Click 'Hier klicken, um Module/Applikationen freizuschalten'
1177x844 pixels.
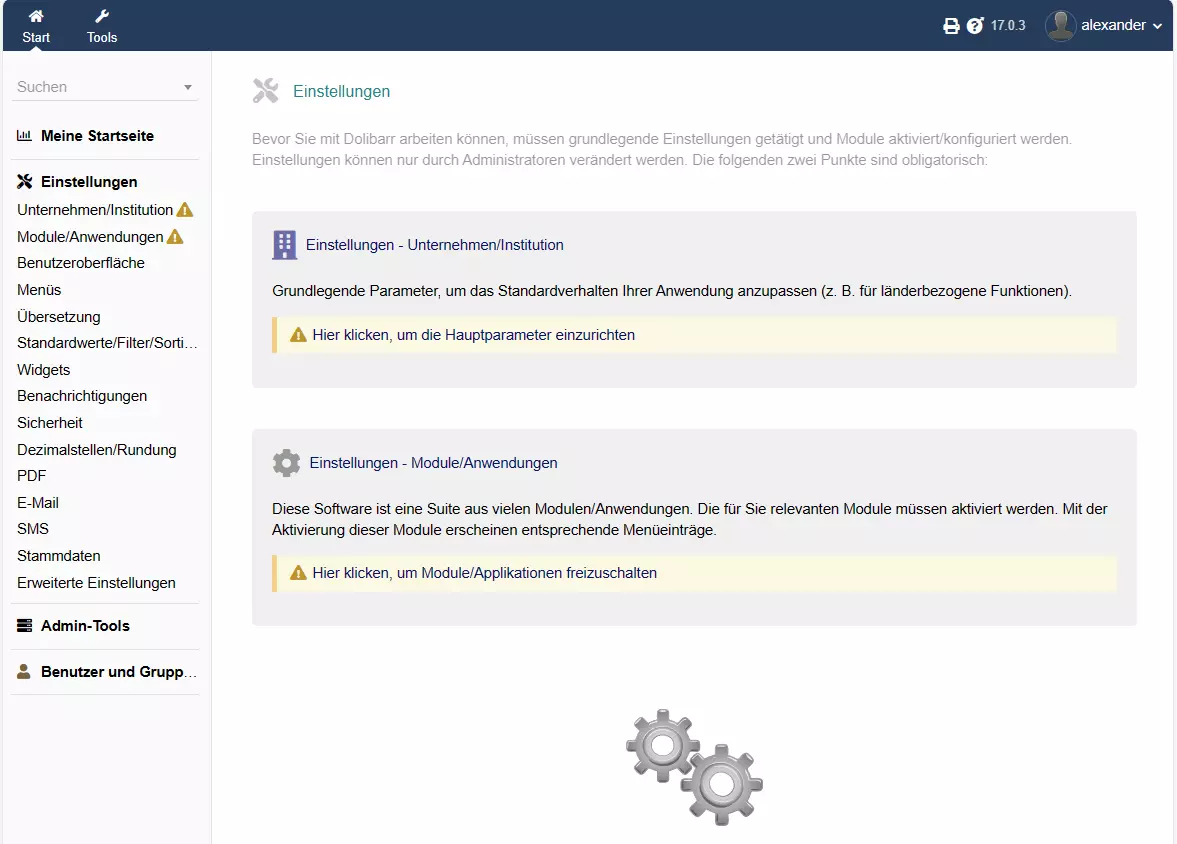coord(485,573)
